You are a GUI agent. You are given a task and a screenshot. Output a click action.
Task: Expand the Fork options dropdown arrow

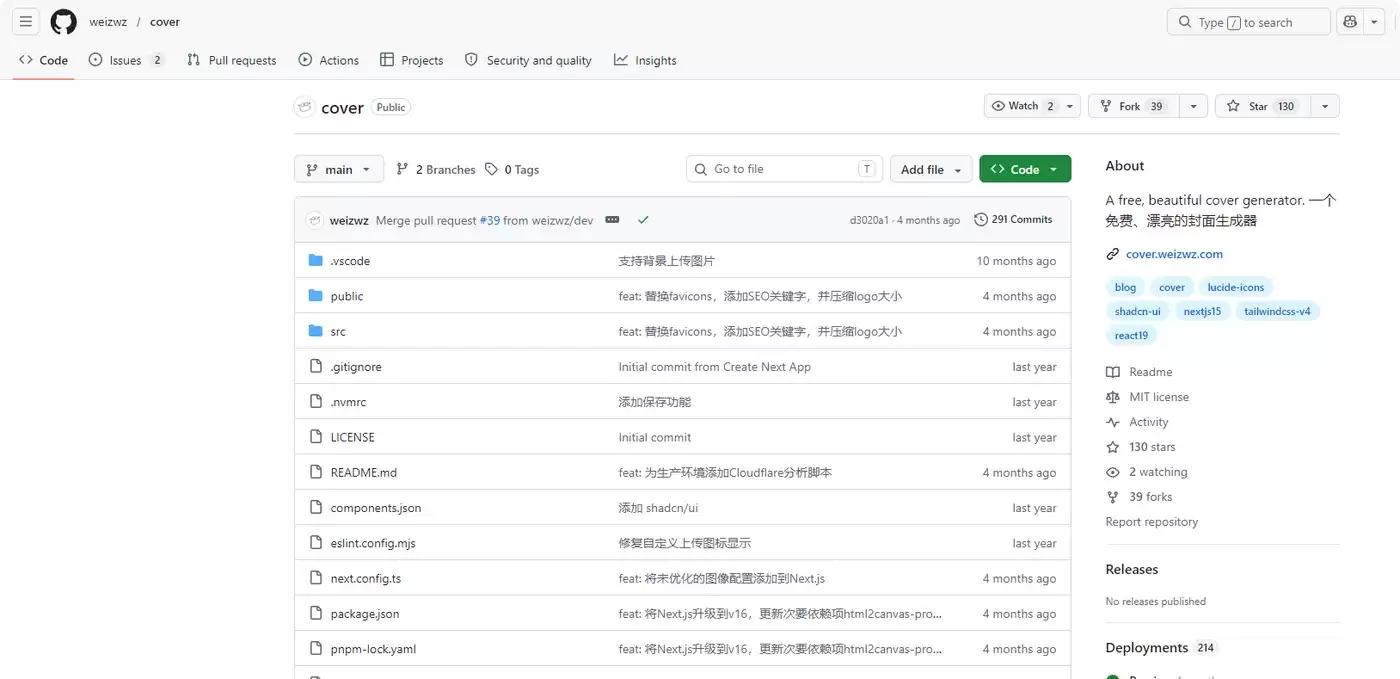click(x=1193, y=106)
